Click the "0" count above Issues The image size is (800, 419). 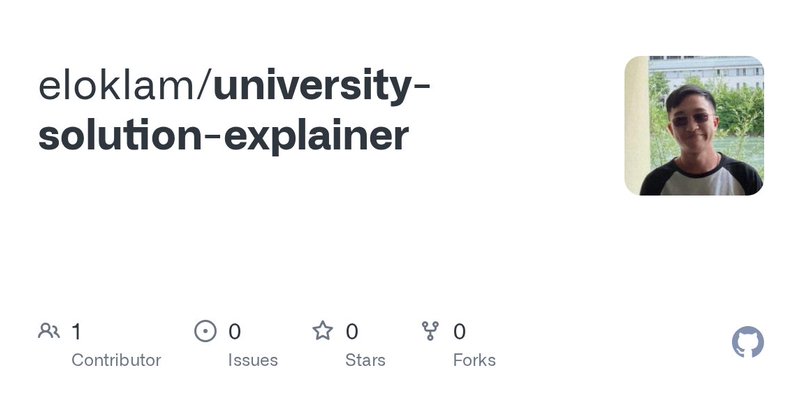click(x=235, y=331)
